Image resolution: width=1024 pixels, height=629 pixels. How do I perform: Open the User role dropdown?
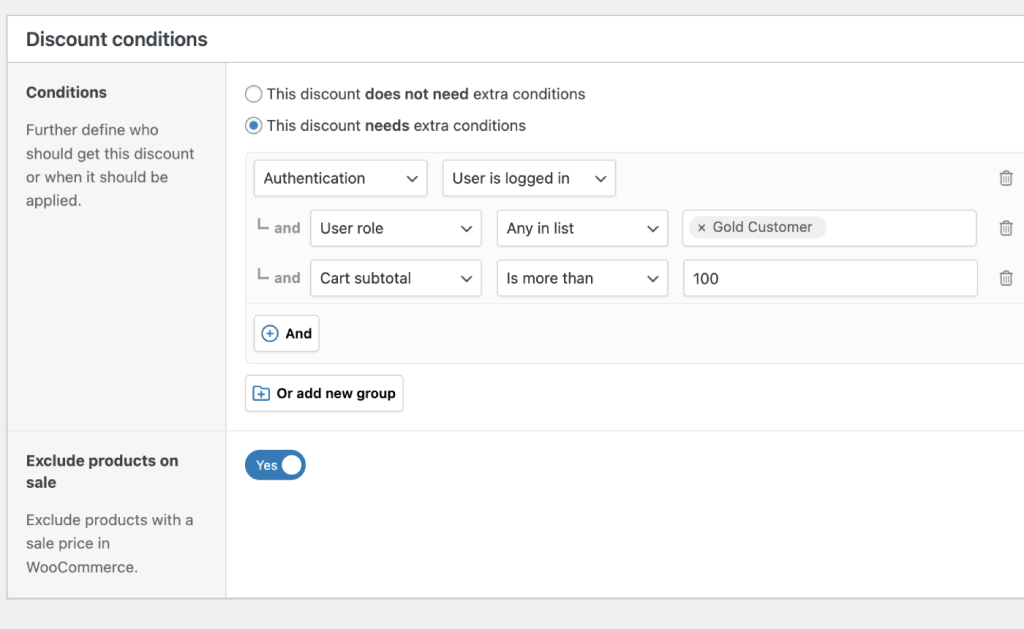(395, 227)
